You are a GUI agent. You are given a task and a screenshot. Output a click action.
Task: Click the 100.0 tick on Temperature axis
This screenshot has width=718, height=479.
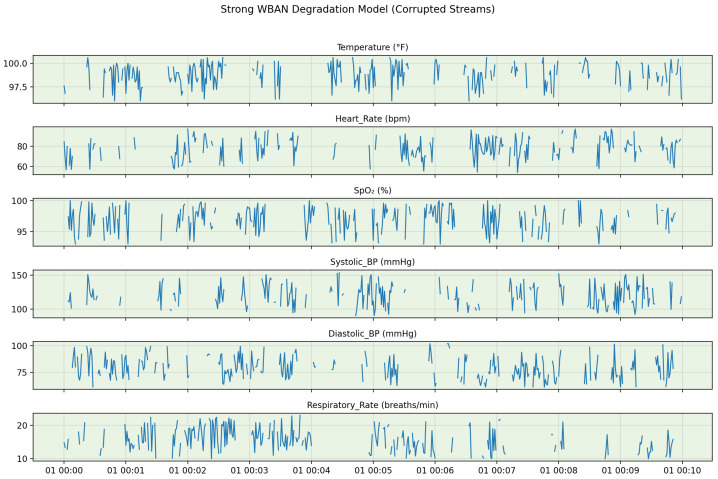[15, 63]
